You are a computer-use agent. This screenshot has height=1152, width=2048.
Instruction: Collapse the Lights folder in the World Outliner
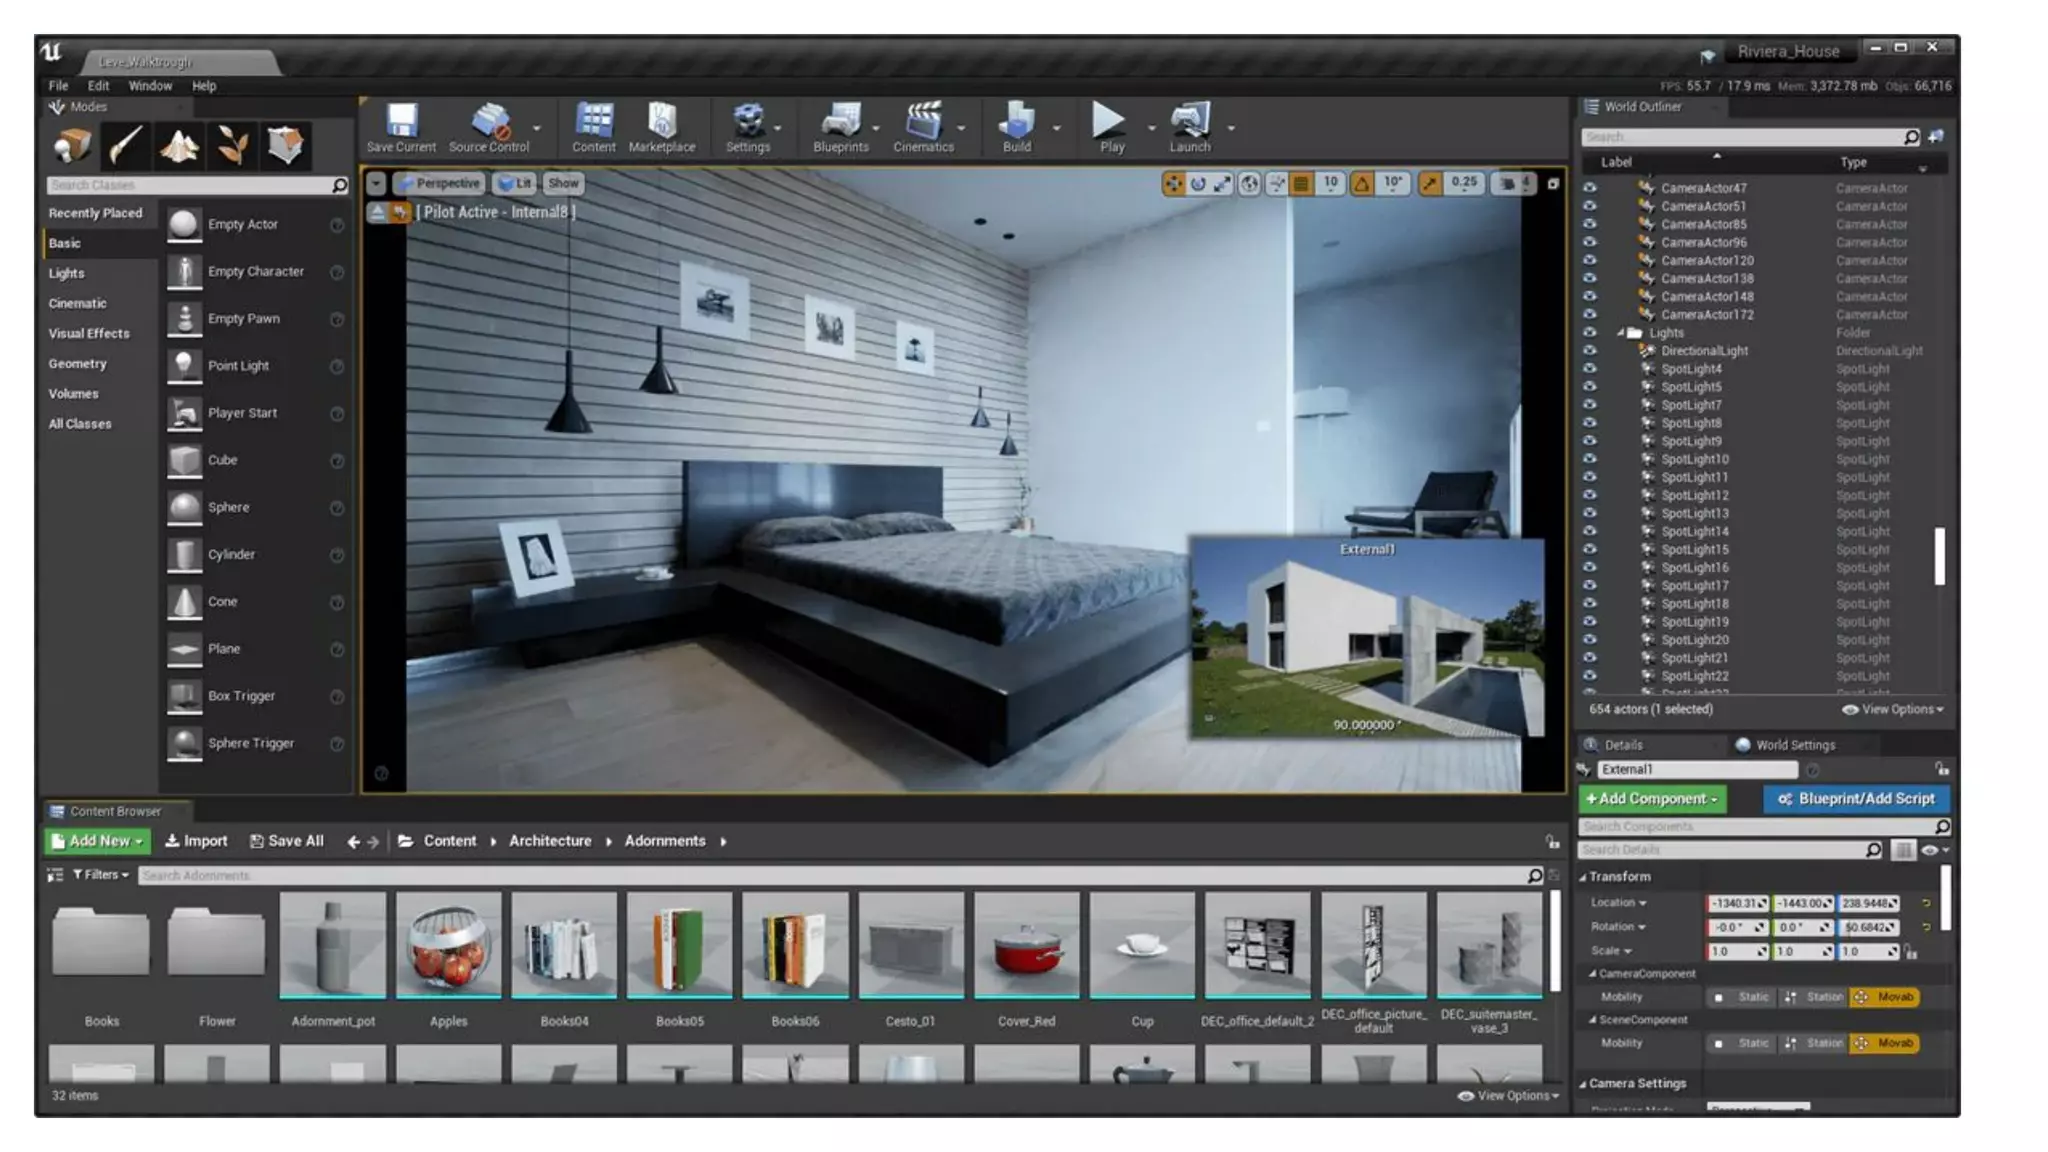(1620, 333)
